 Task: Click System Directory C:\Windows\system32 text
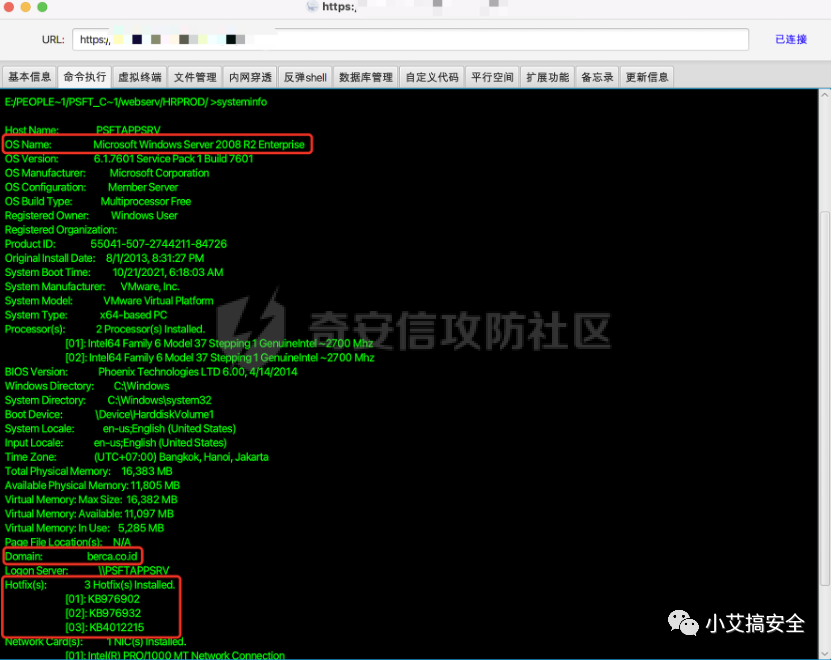tap(160, 401)
